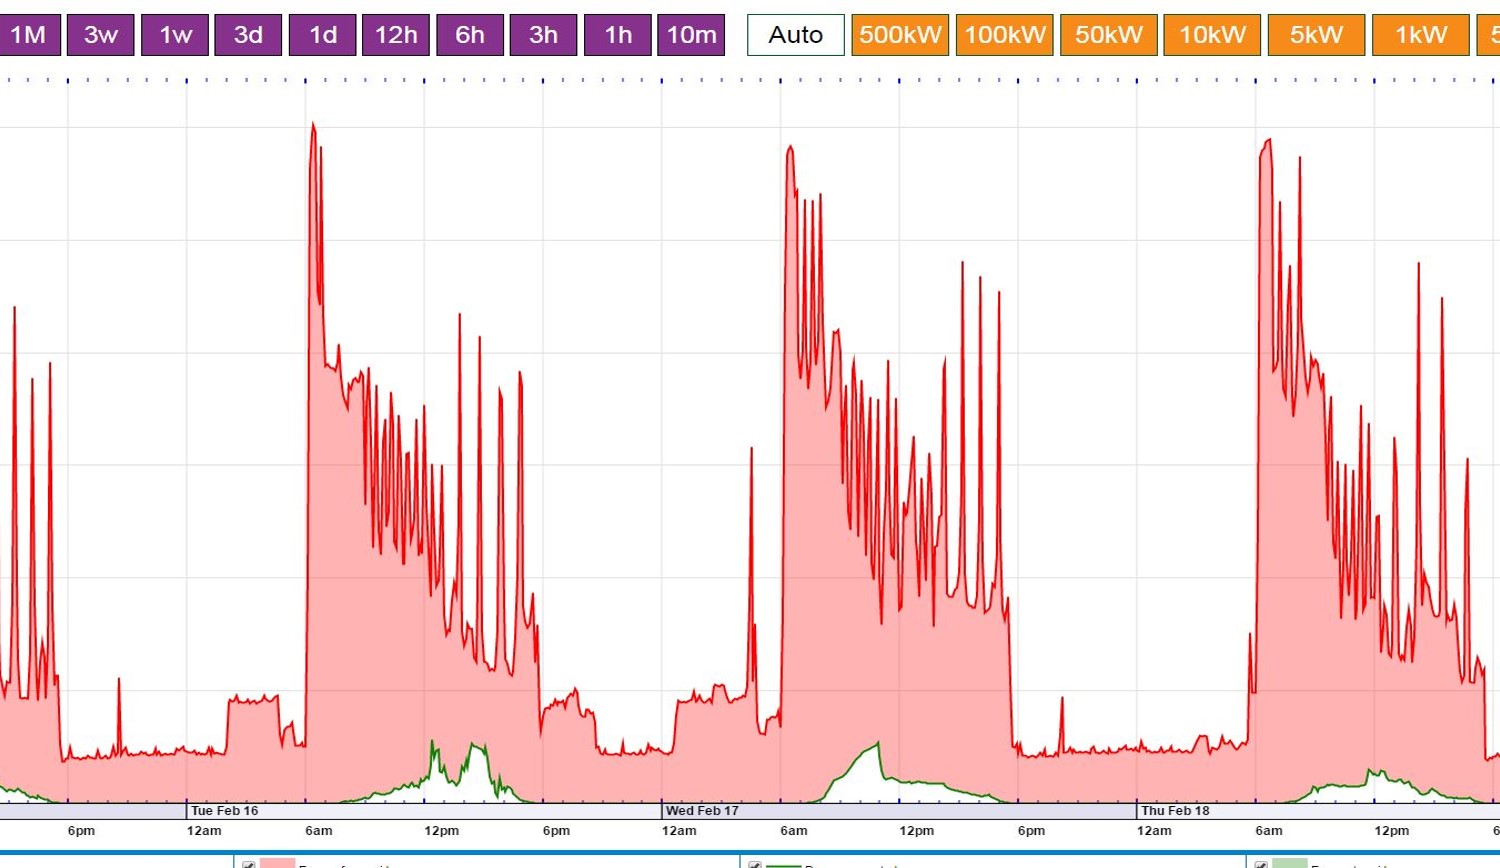Pick the 1kW power scale
Image resolution: width=1500 pixels, height=868 pixels.
1420,35
